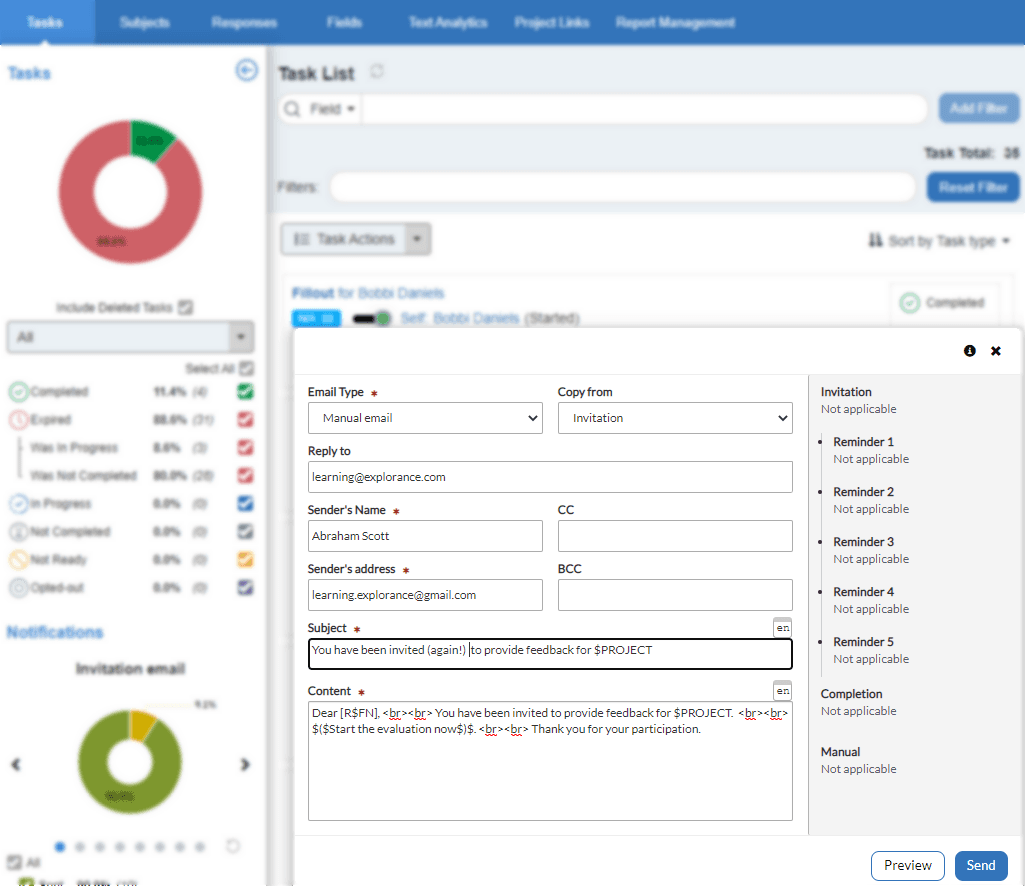
Task: Switch to the Report Management tab
Action: (675, 22)
